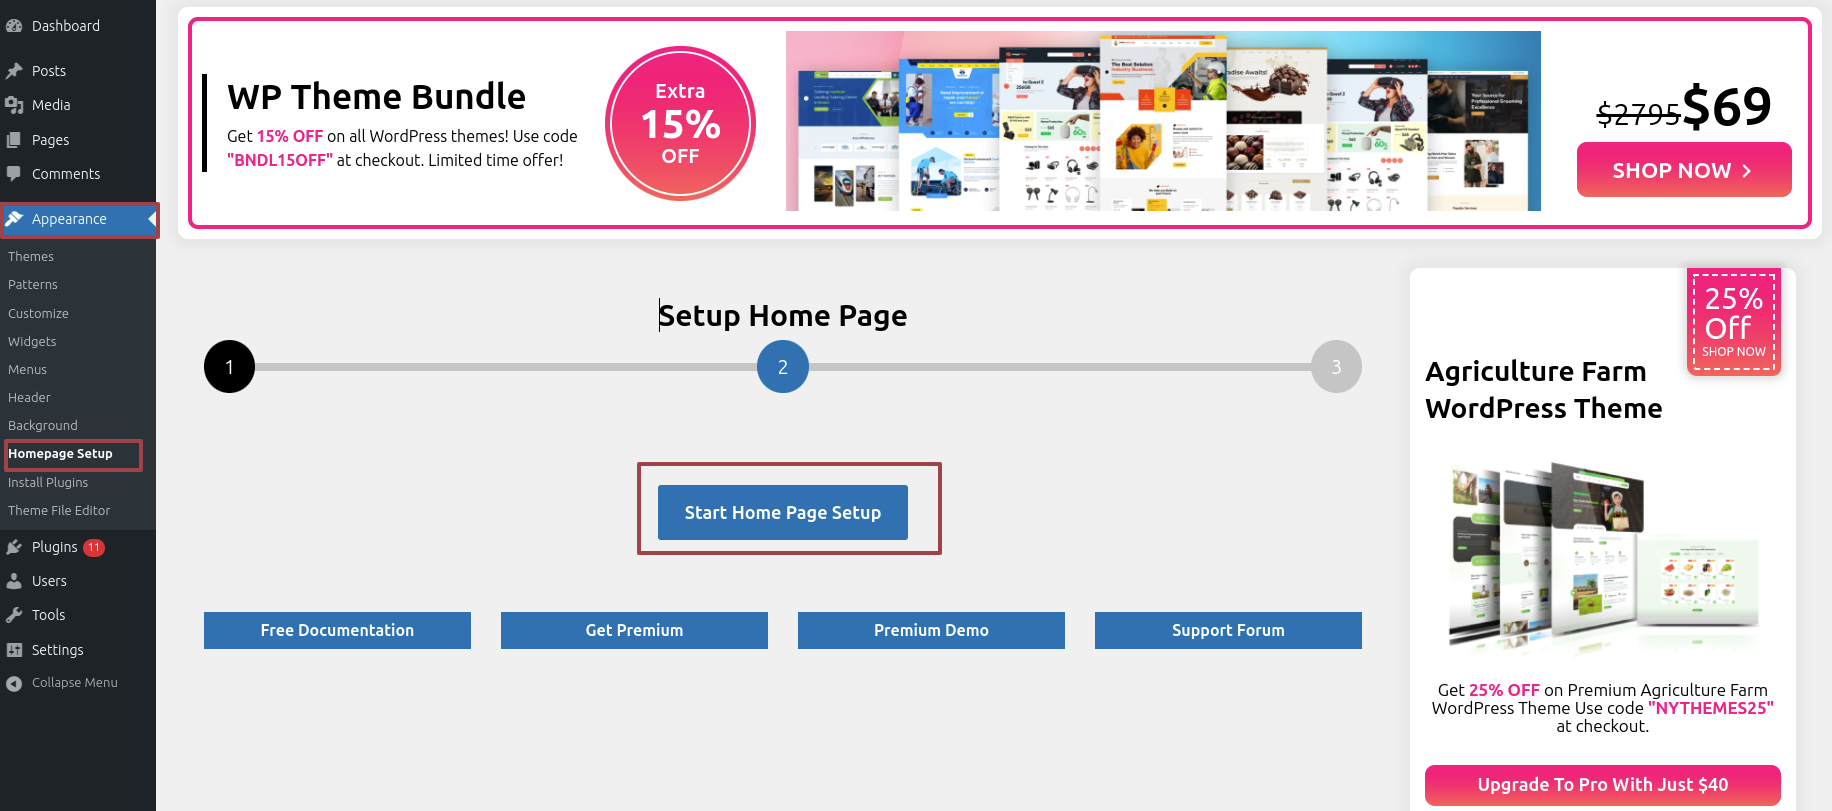Click the "NYTHEMES25" coupon code text
Viewport: 1832px width, 811px height.
pos(1711,708)
